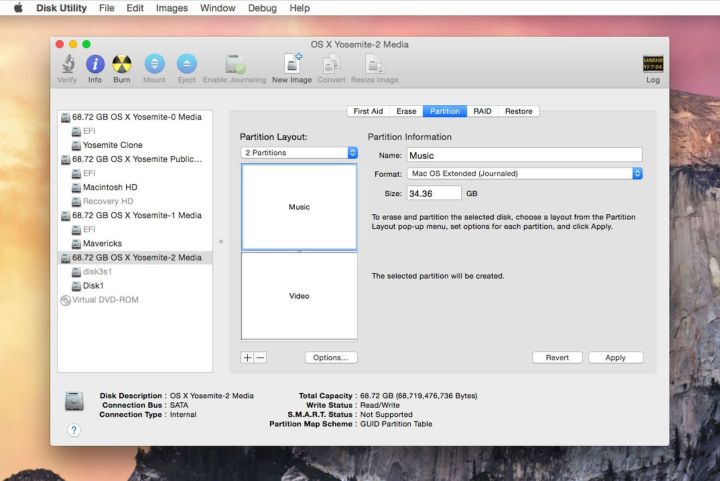Image resolution: width=720 pixels, height=481 pixels.
Task: Click the Mount toolbar icon
Action: click(x=154, y=64)
